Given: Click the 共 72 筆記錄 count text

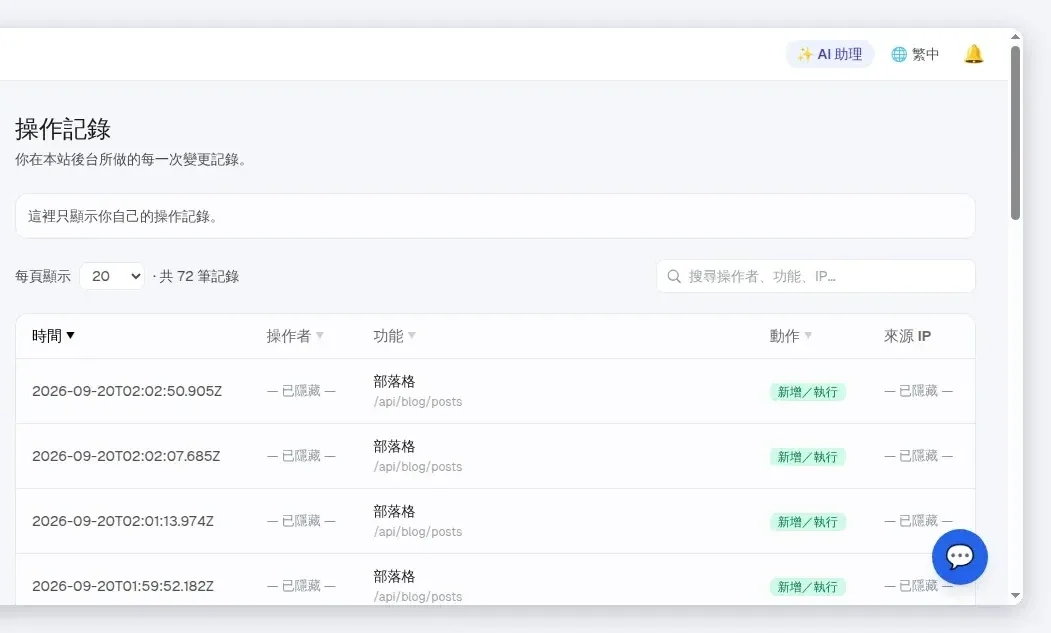Looking at the screenshot, I should pyautogui.click(x=199, y=276).
